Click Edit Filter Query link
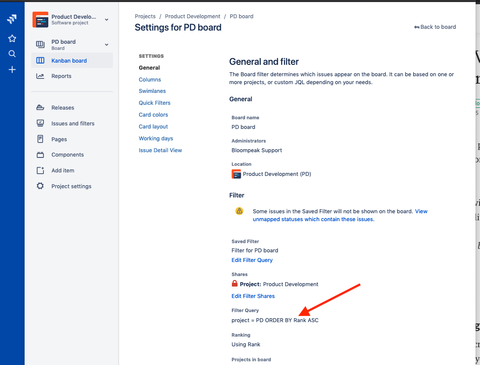 tap(252, 260)
